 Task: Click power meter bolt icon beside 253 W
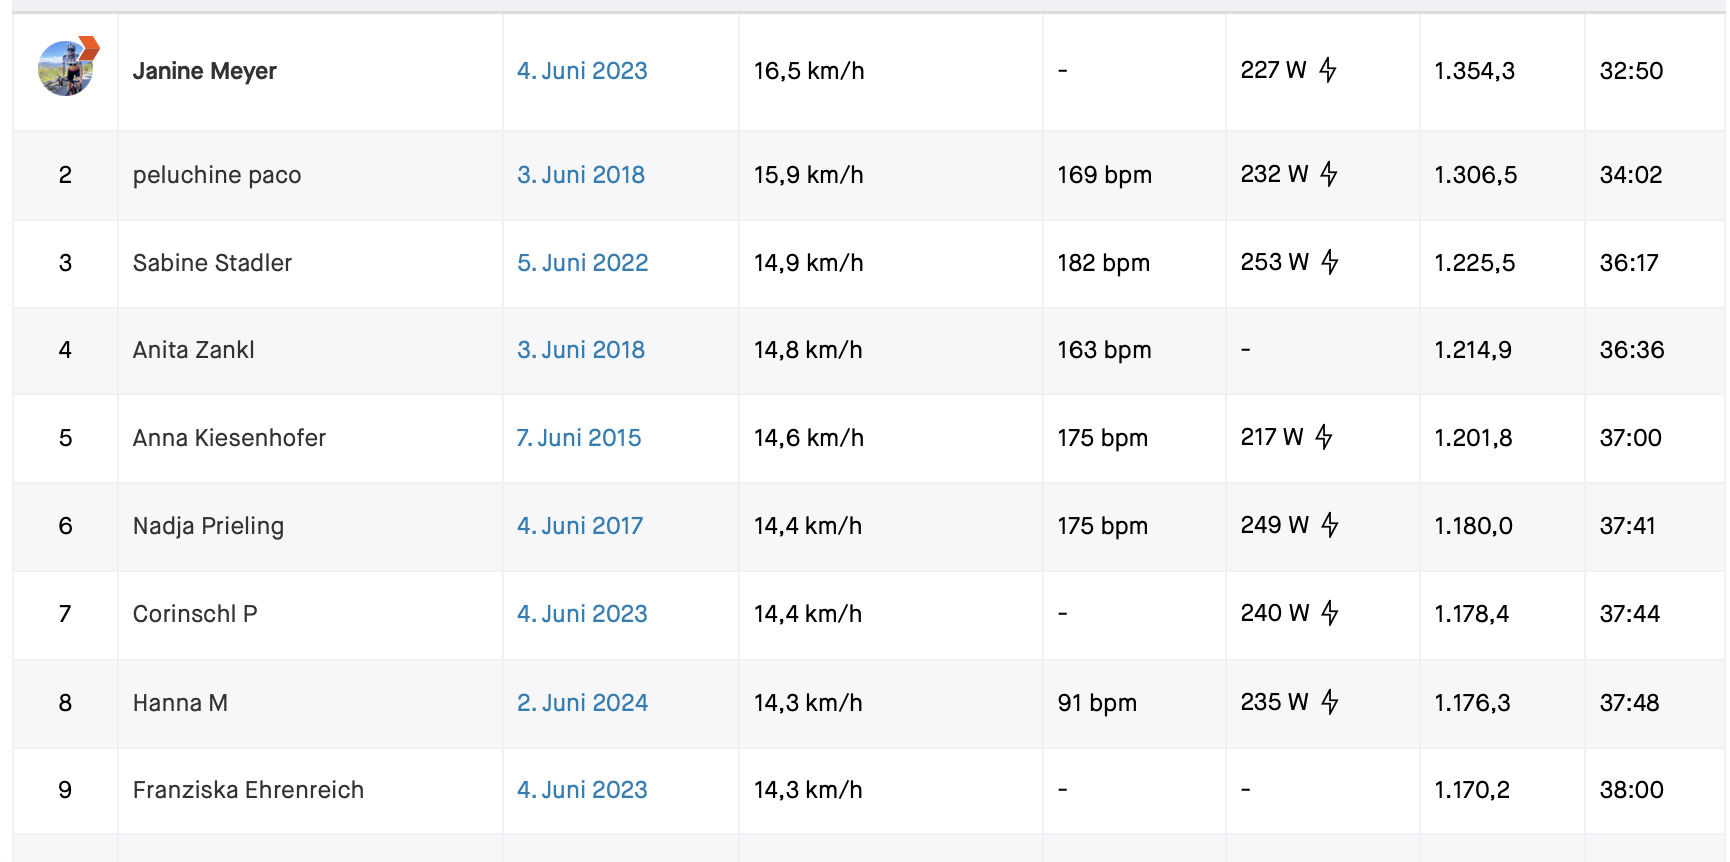[1330, 262]
